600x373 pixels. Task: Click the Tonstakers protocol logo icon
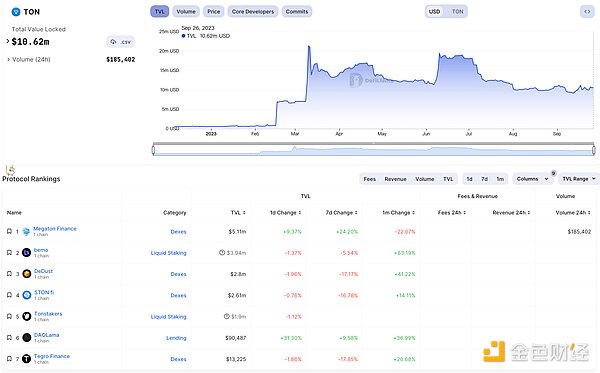click(26, 316)
